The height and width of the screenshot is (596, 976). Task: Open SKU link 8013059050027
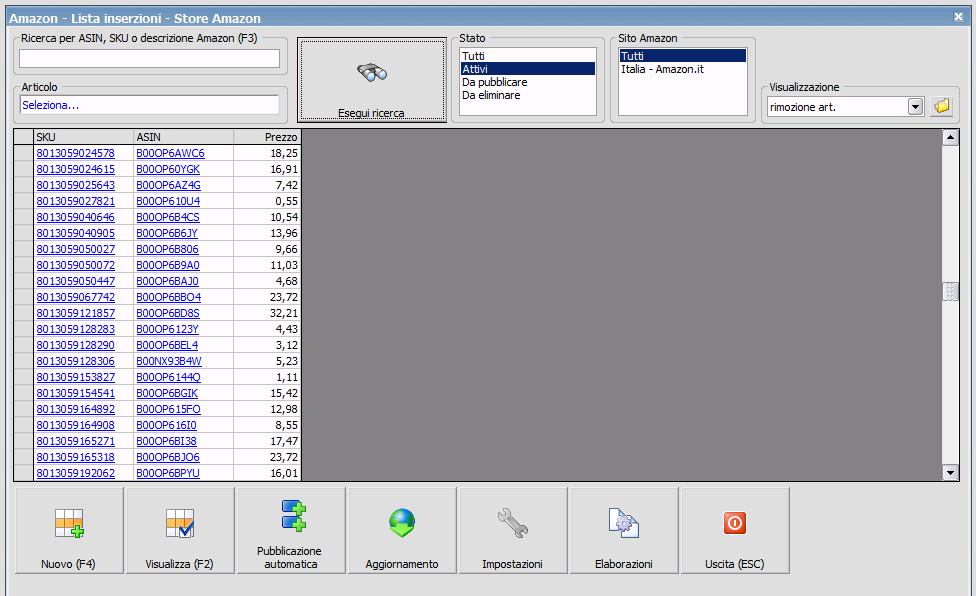[x=76, y=249]
